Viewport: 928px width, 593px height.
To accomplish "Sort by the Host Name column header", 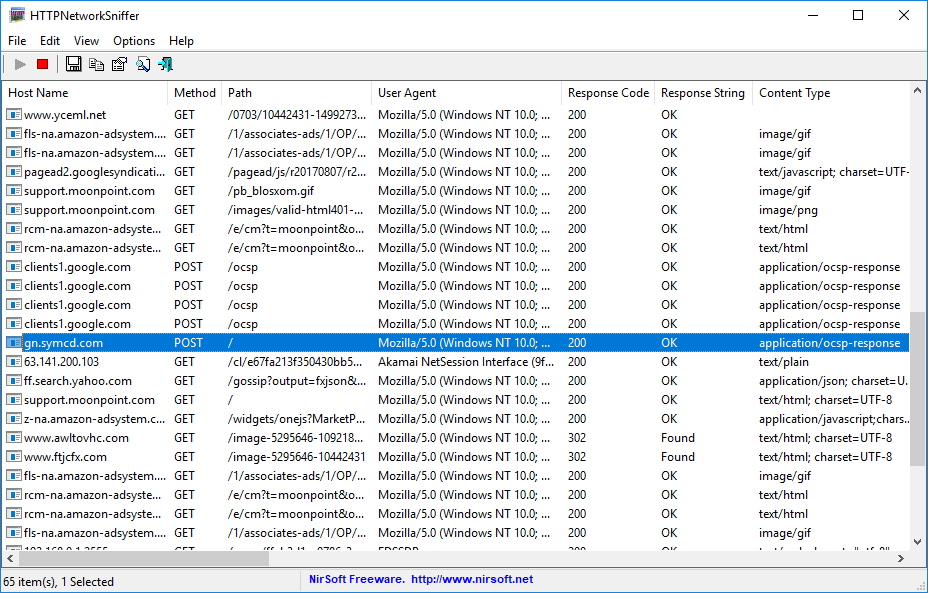I will pyautogui.click(x=85, y=93).
